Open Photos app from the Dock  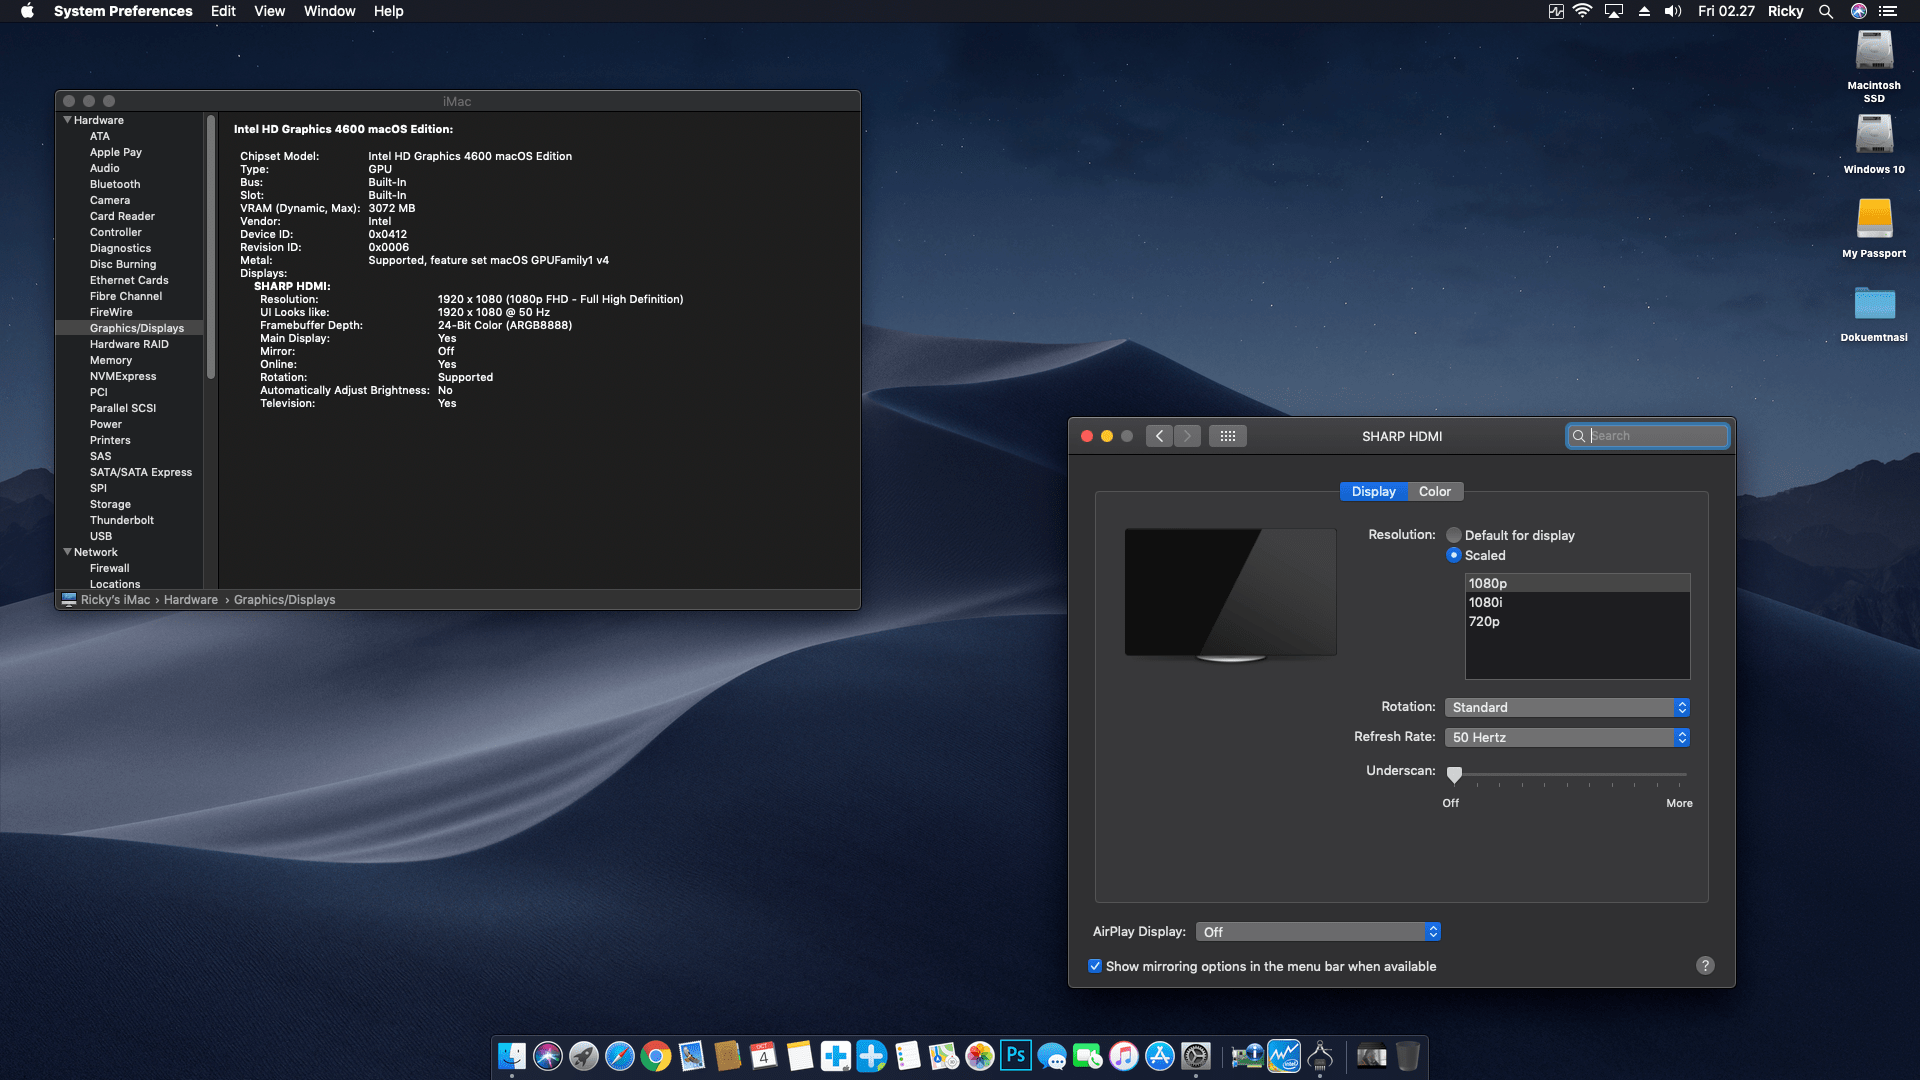click(x=980, y=1056)
